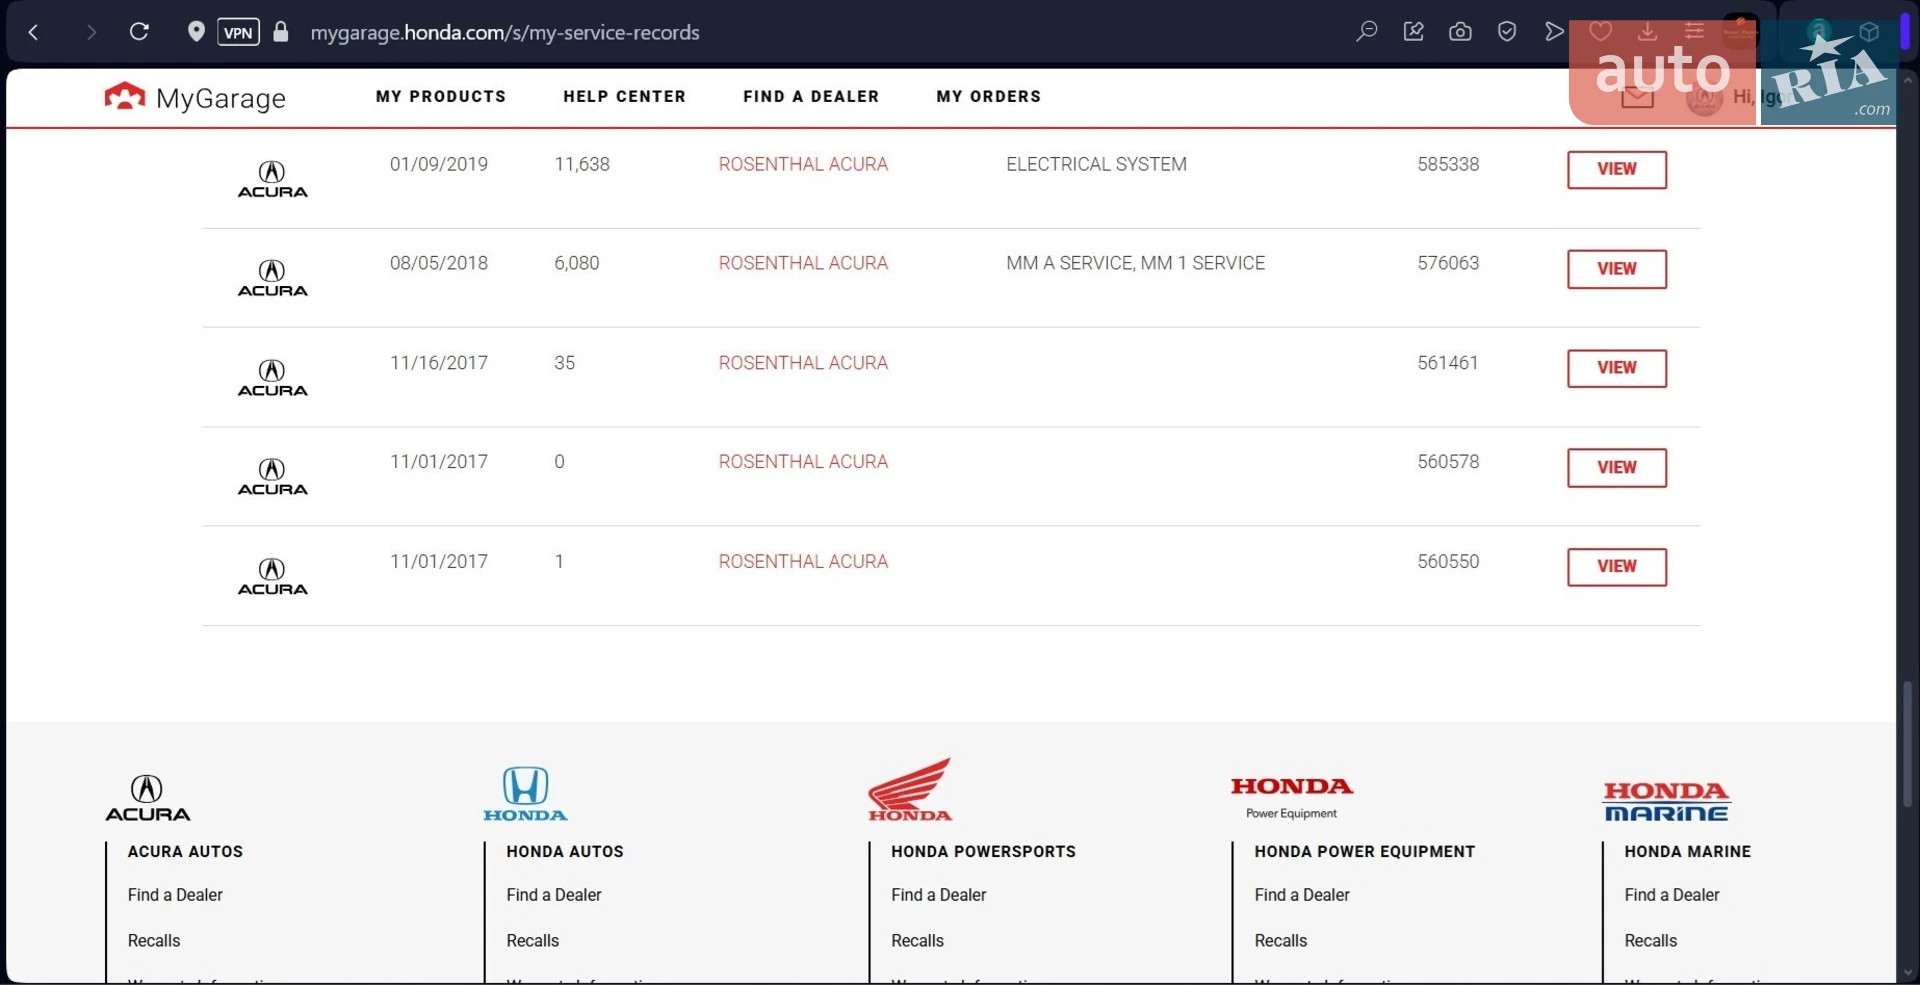This screenshot has height=985, width=1920.
Task: View service record 560550
Action: [1616, 567]
